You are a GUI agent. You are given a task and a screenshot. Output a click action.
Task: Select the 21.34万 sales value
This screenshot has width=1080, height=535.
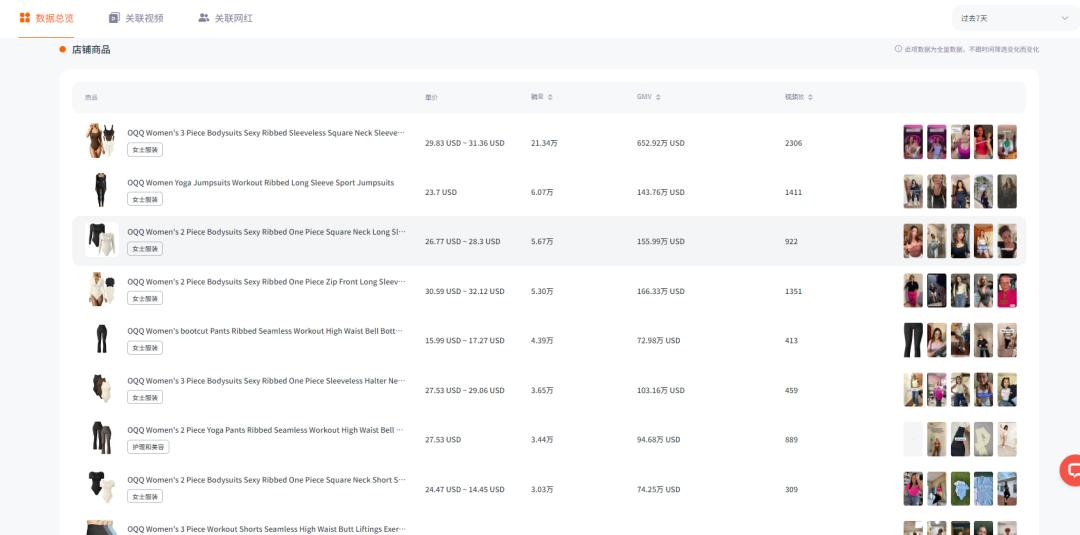coord(544,143)
